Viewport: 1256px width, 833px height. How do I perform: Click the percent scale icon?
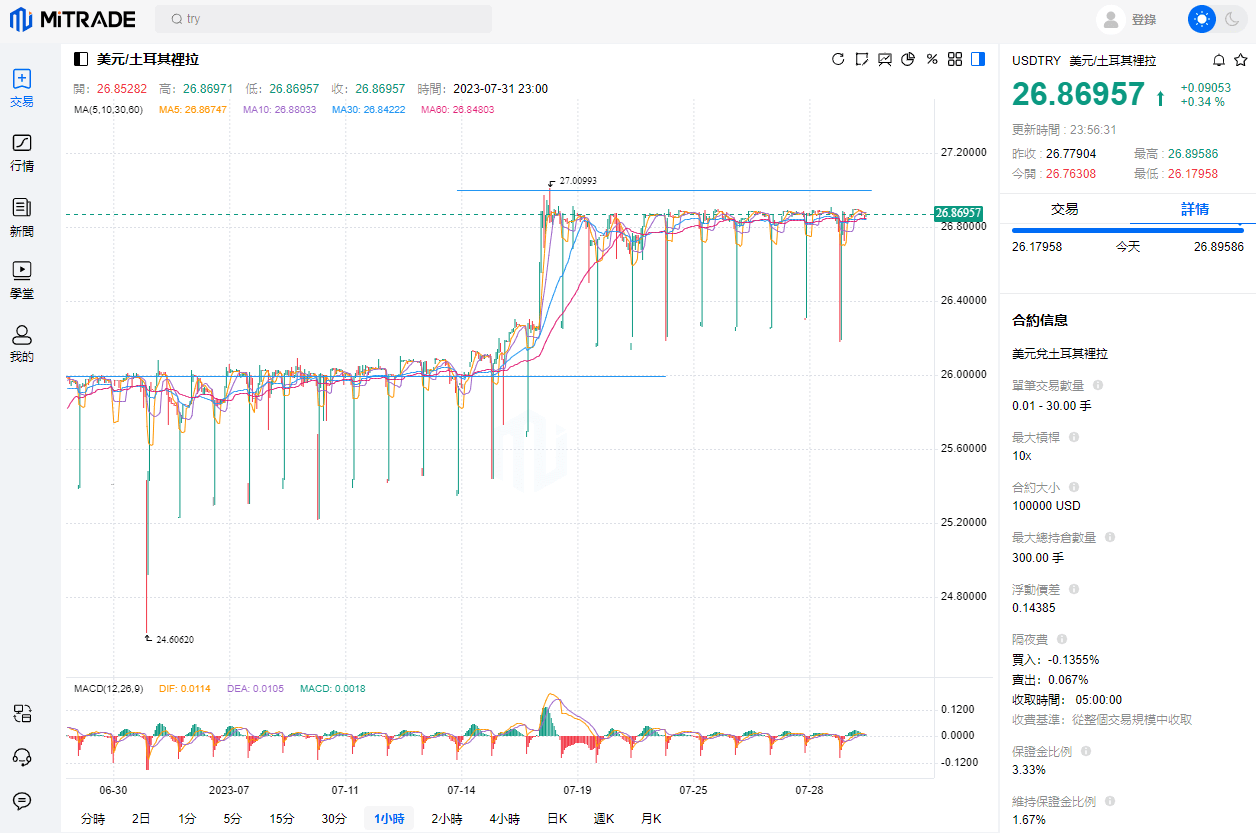932,59
